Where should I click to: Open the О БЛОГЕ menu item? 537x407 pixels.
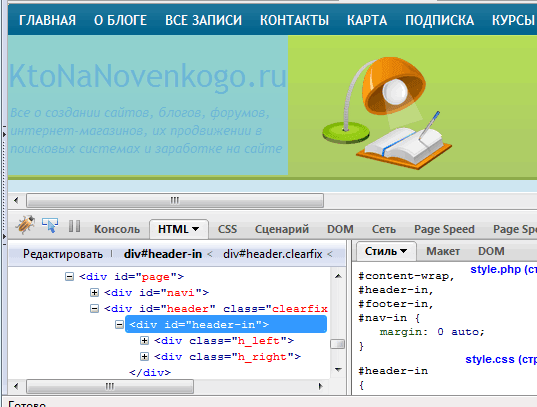pyautogui.click(x=121, y=20)
